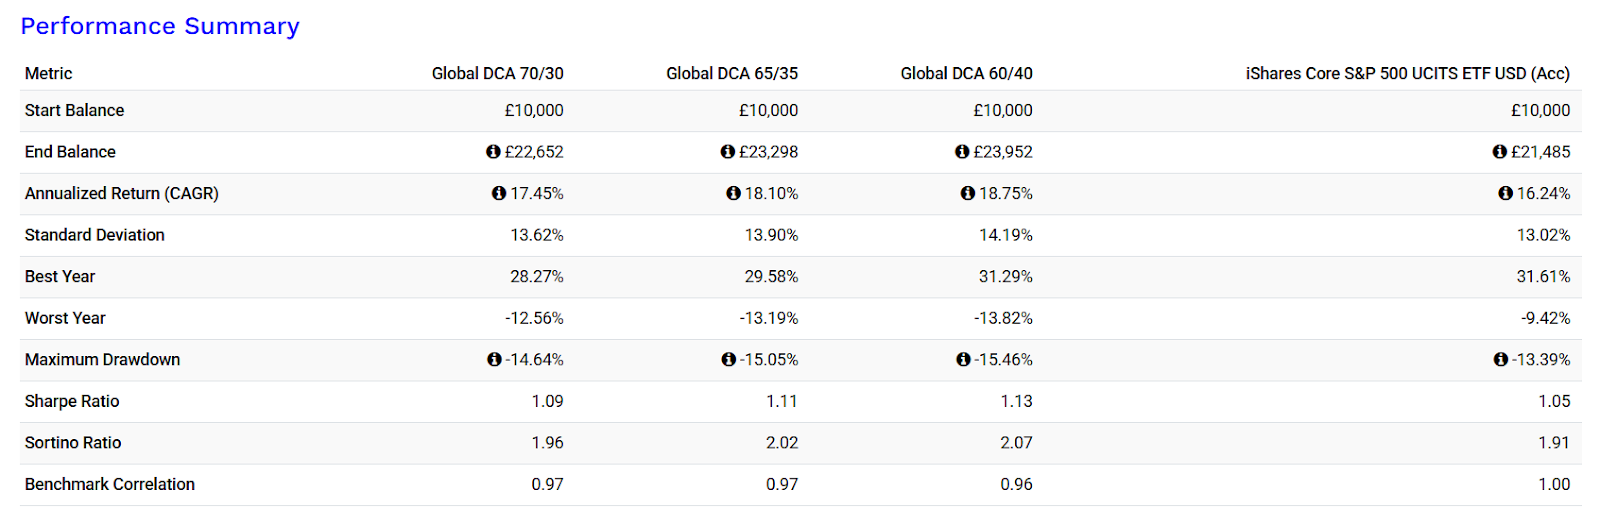Click info icon beside £23,298 end balance
1600x525 pixels.
[x=728, y=152]
